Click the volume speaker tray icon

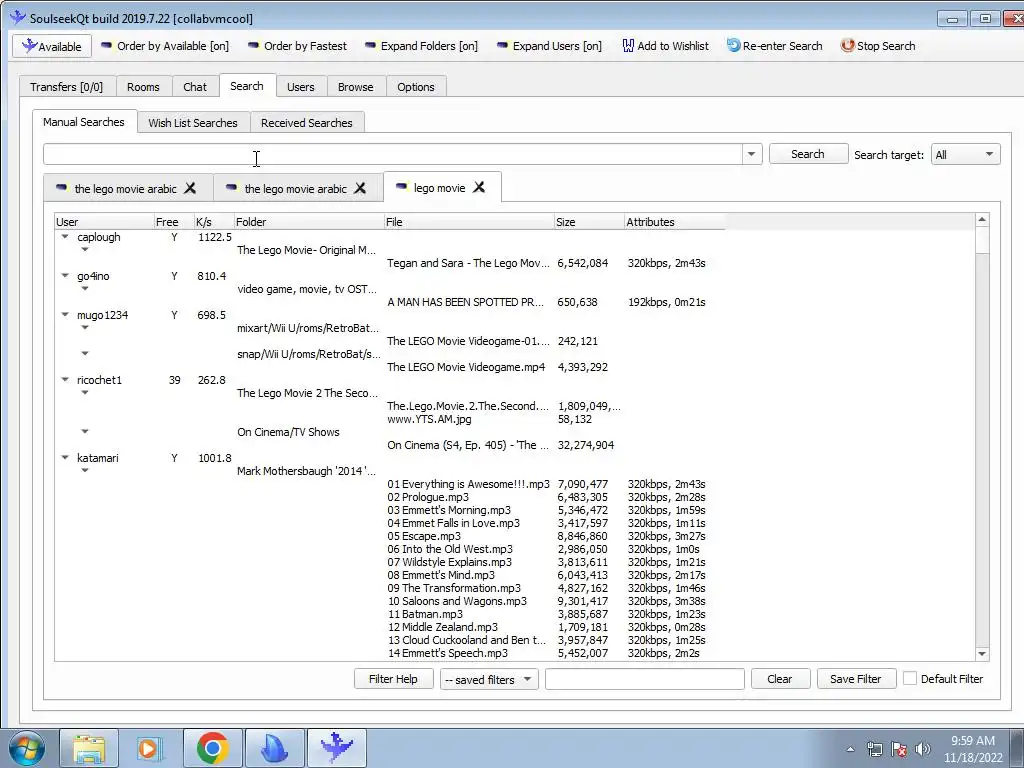click(922, 748)
